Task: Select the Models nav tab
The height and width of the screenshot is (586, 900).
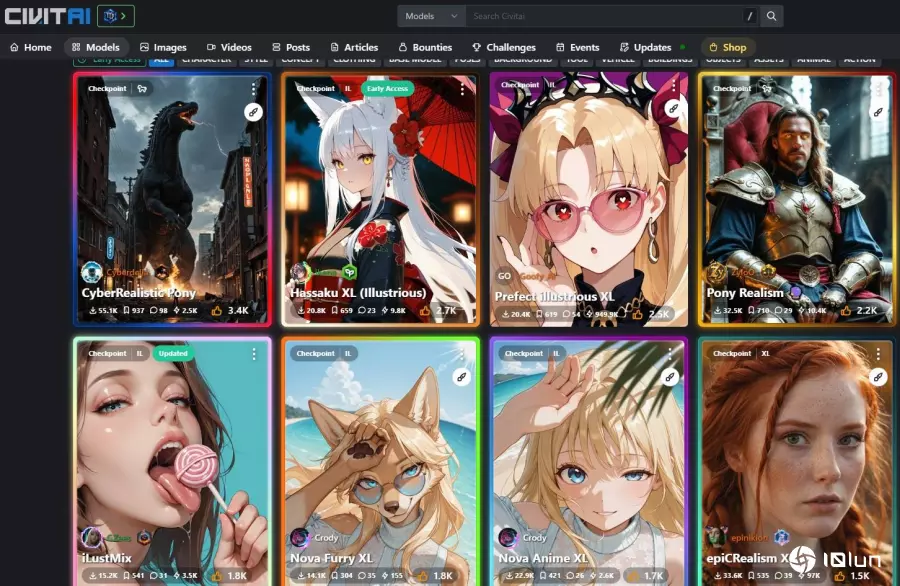Action: click(x=96, y=47)
